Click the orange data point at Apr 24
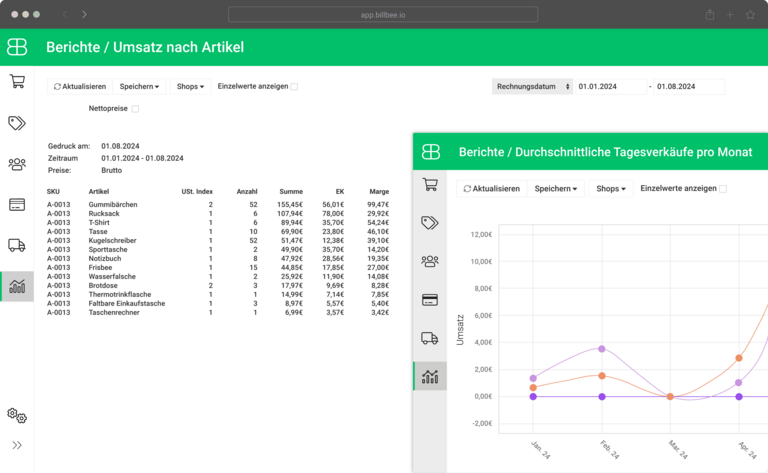 pos(739,358)
